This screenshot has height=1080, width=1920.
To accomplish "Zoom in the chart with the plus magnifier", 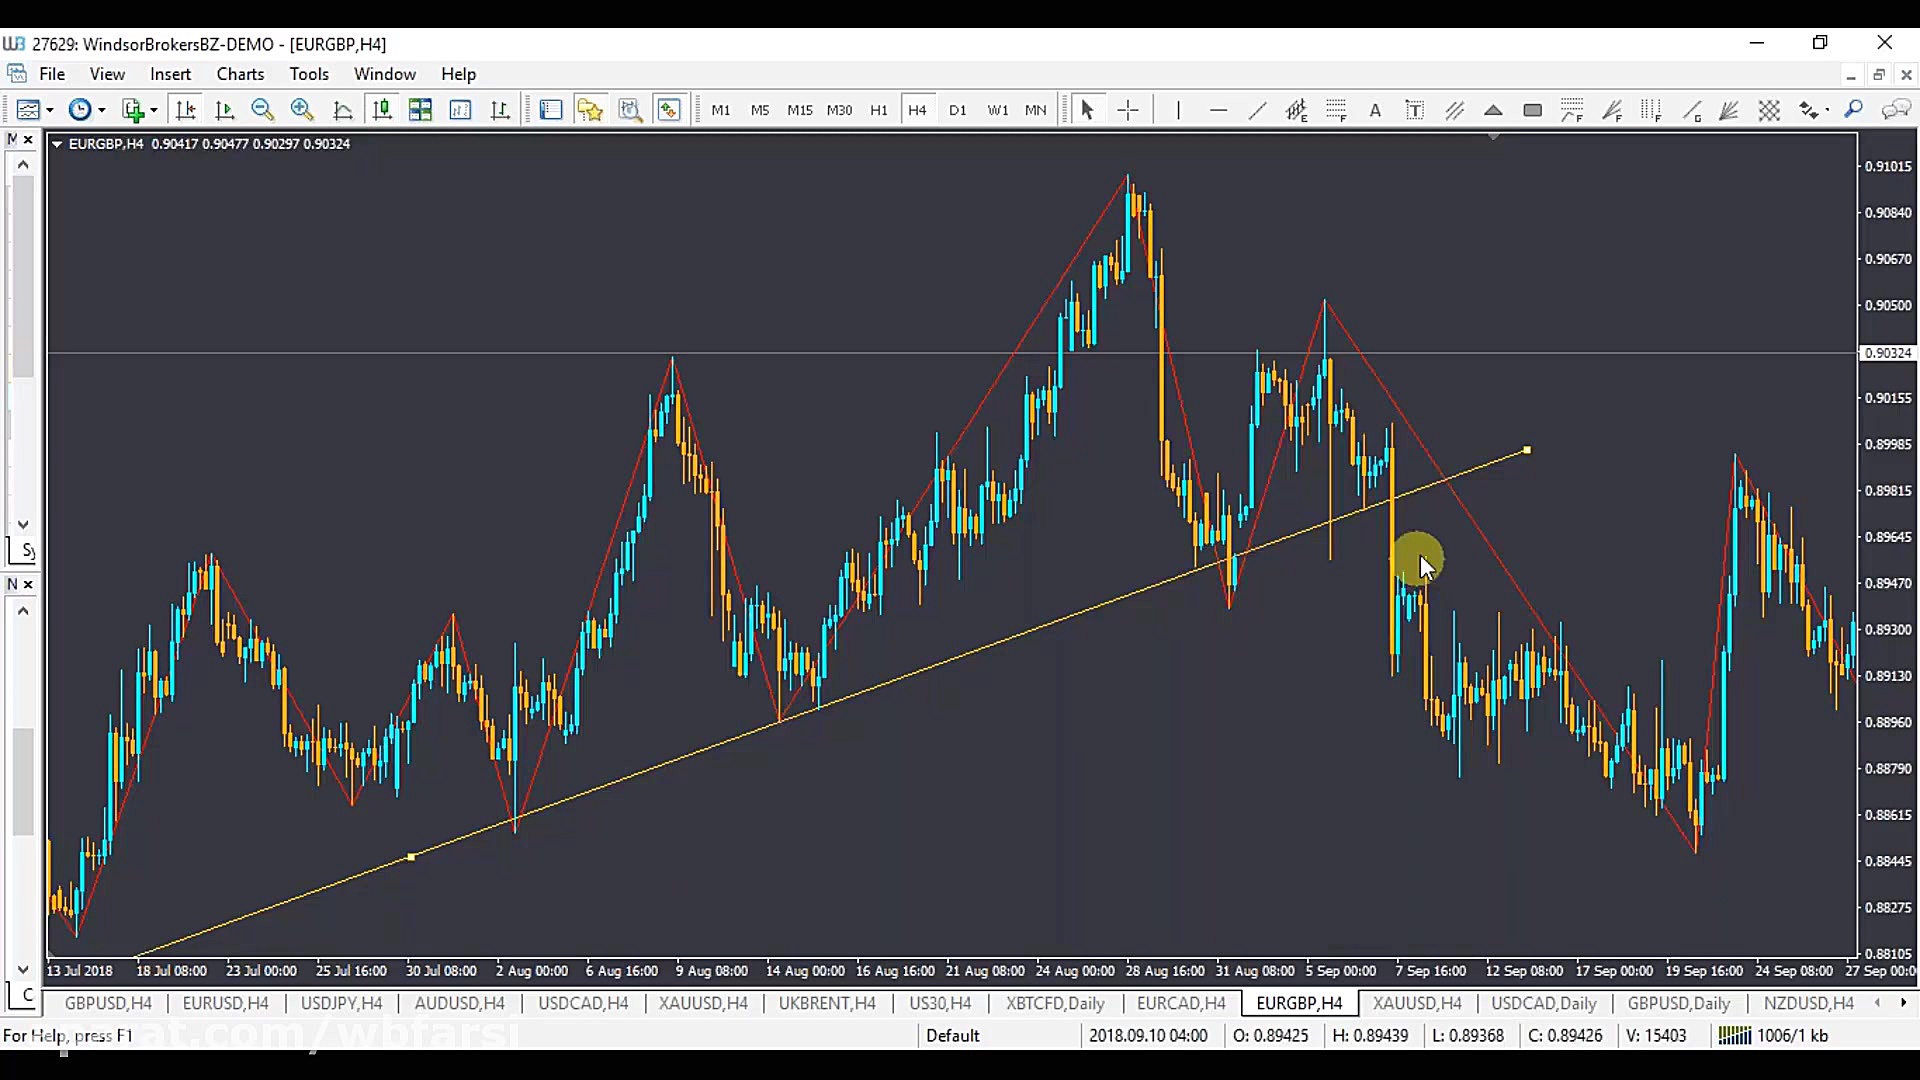I will 302,110.
